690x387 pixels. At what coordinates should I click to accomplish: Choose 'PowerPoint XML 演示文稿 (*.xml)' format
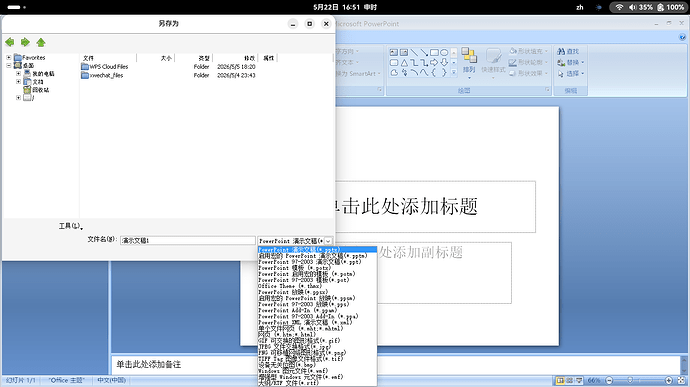pyautogui.click(x=317, y=322)
